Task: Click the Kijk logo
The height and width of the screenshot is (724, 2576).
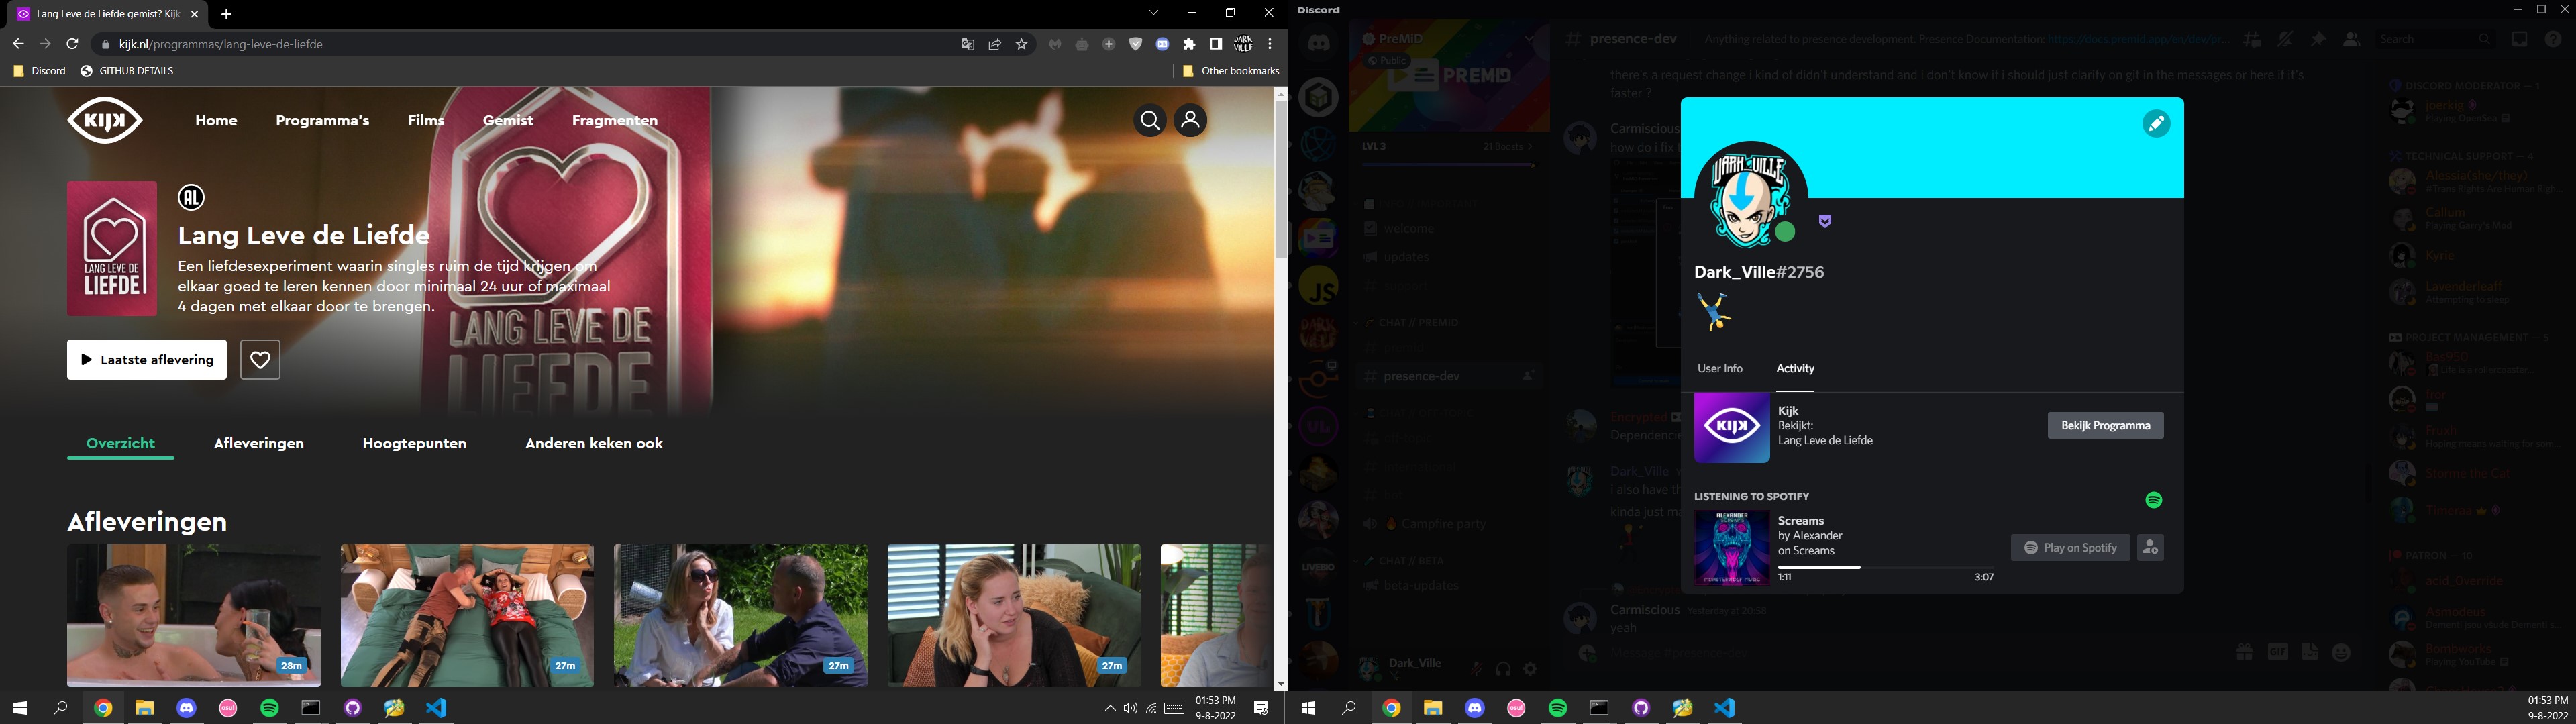Action: tap(105, 120)
